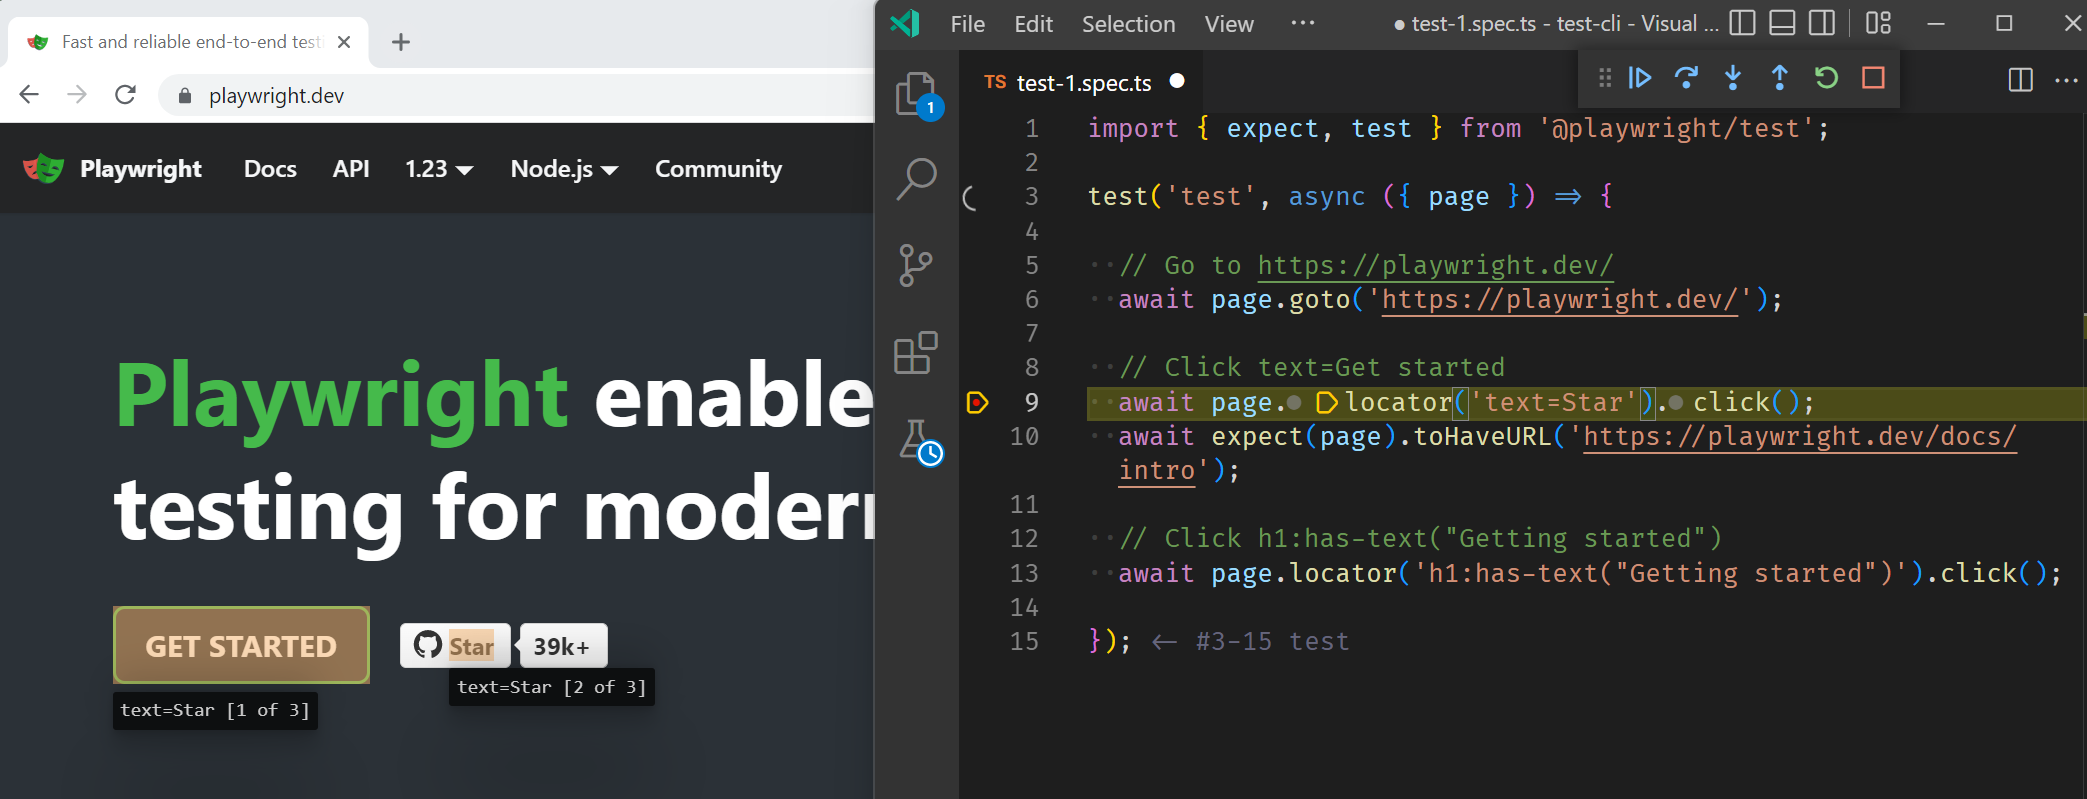Viewport: 2087px width, 799px height.
Task: Toggle breakpoint on line 9
Action: pyautogui.click(x=977, y=403)
